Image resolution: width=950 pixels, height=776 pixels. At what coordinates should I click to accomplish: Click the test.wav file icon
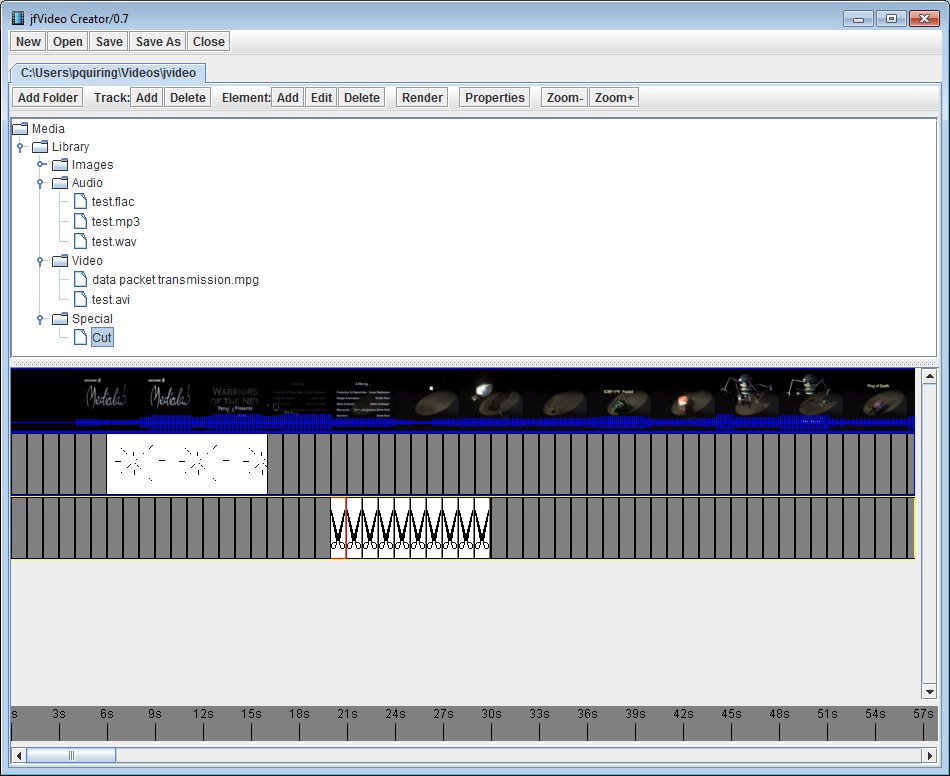tap(80, 241)
